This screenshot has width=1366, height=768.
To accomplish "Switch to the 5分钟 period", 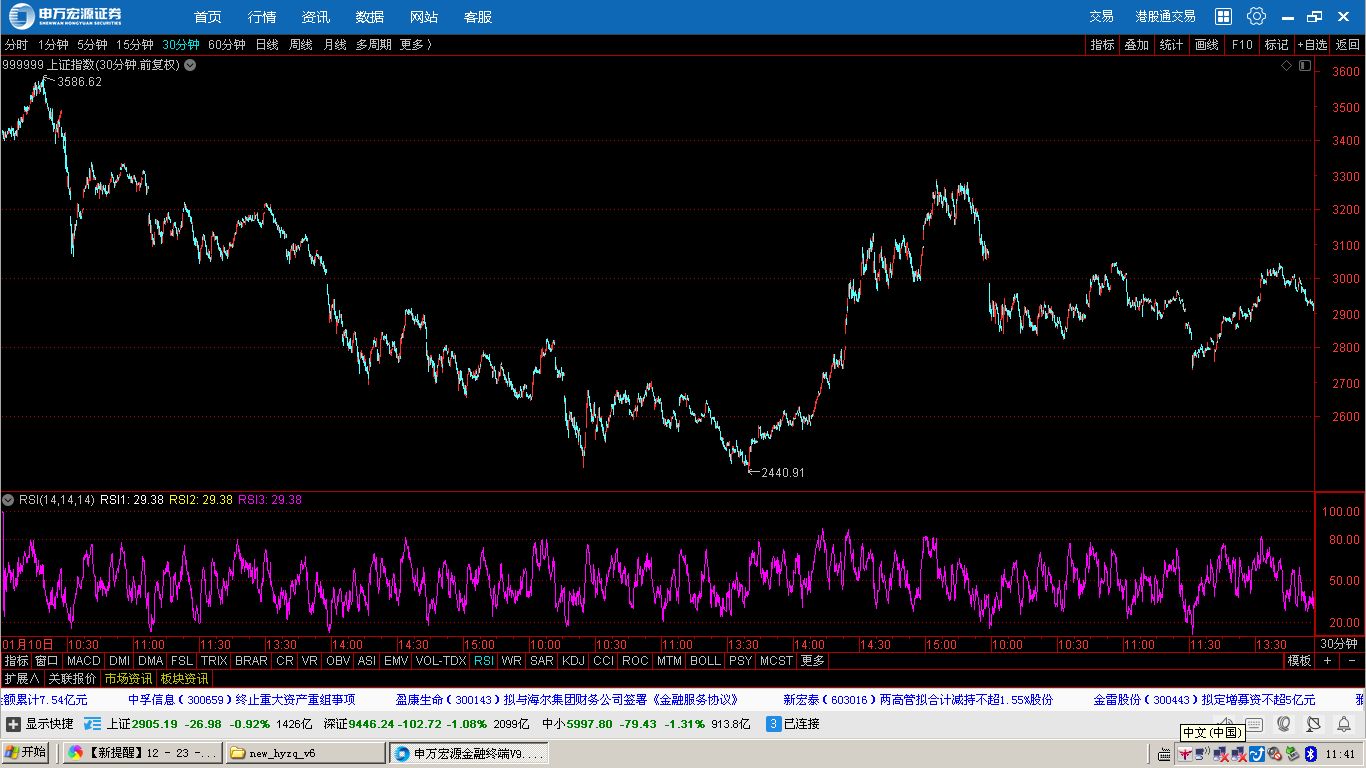I will tap(92, 45).
